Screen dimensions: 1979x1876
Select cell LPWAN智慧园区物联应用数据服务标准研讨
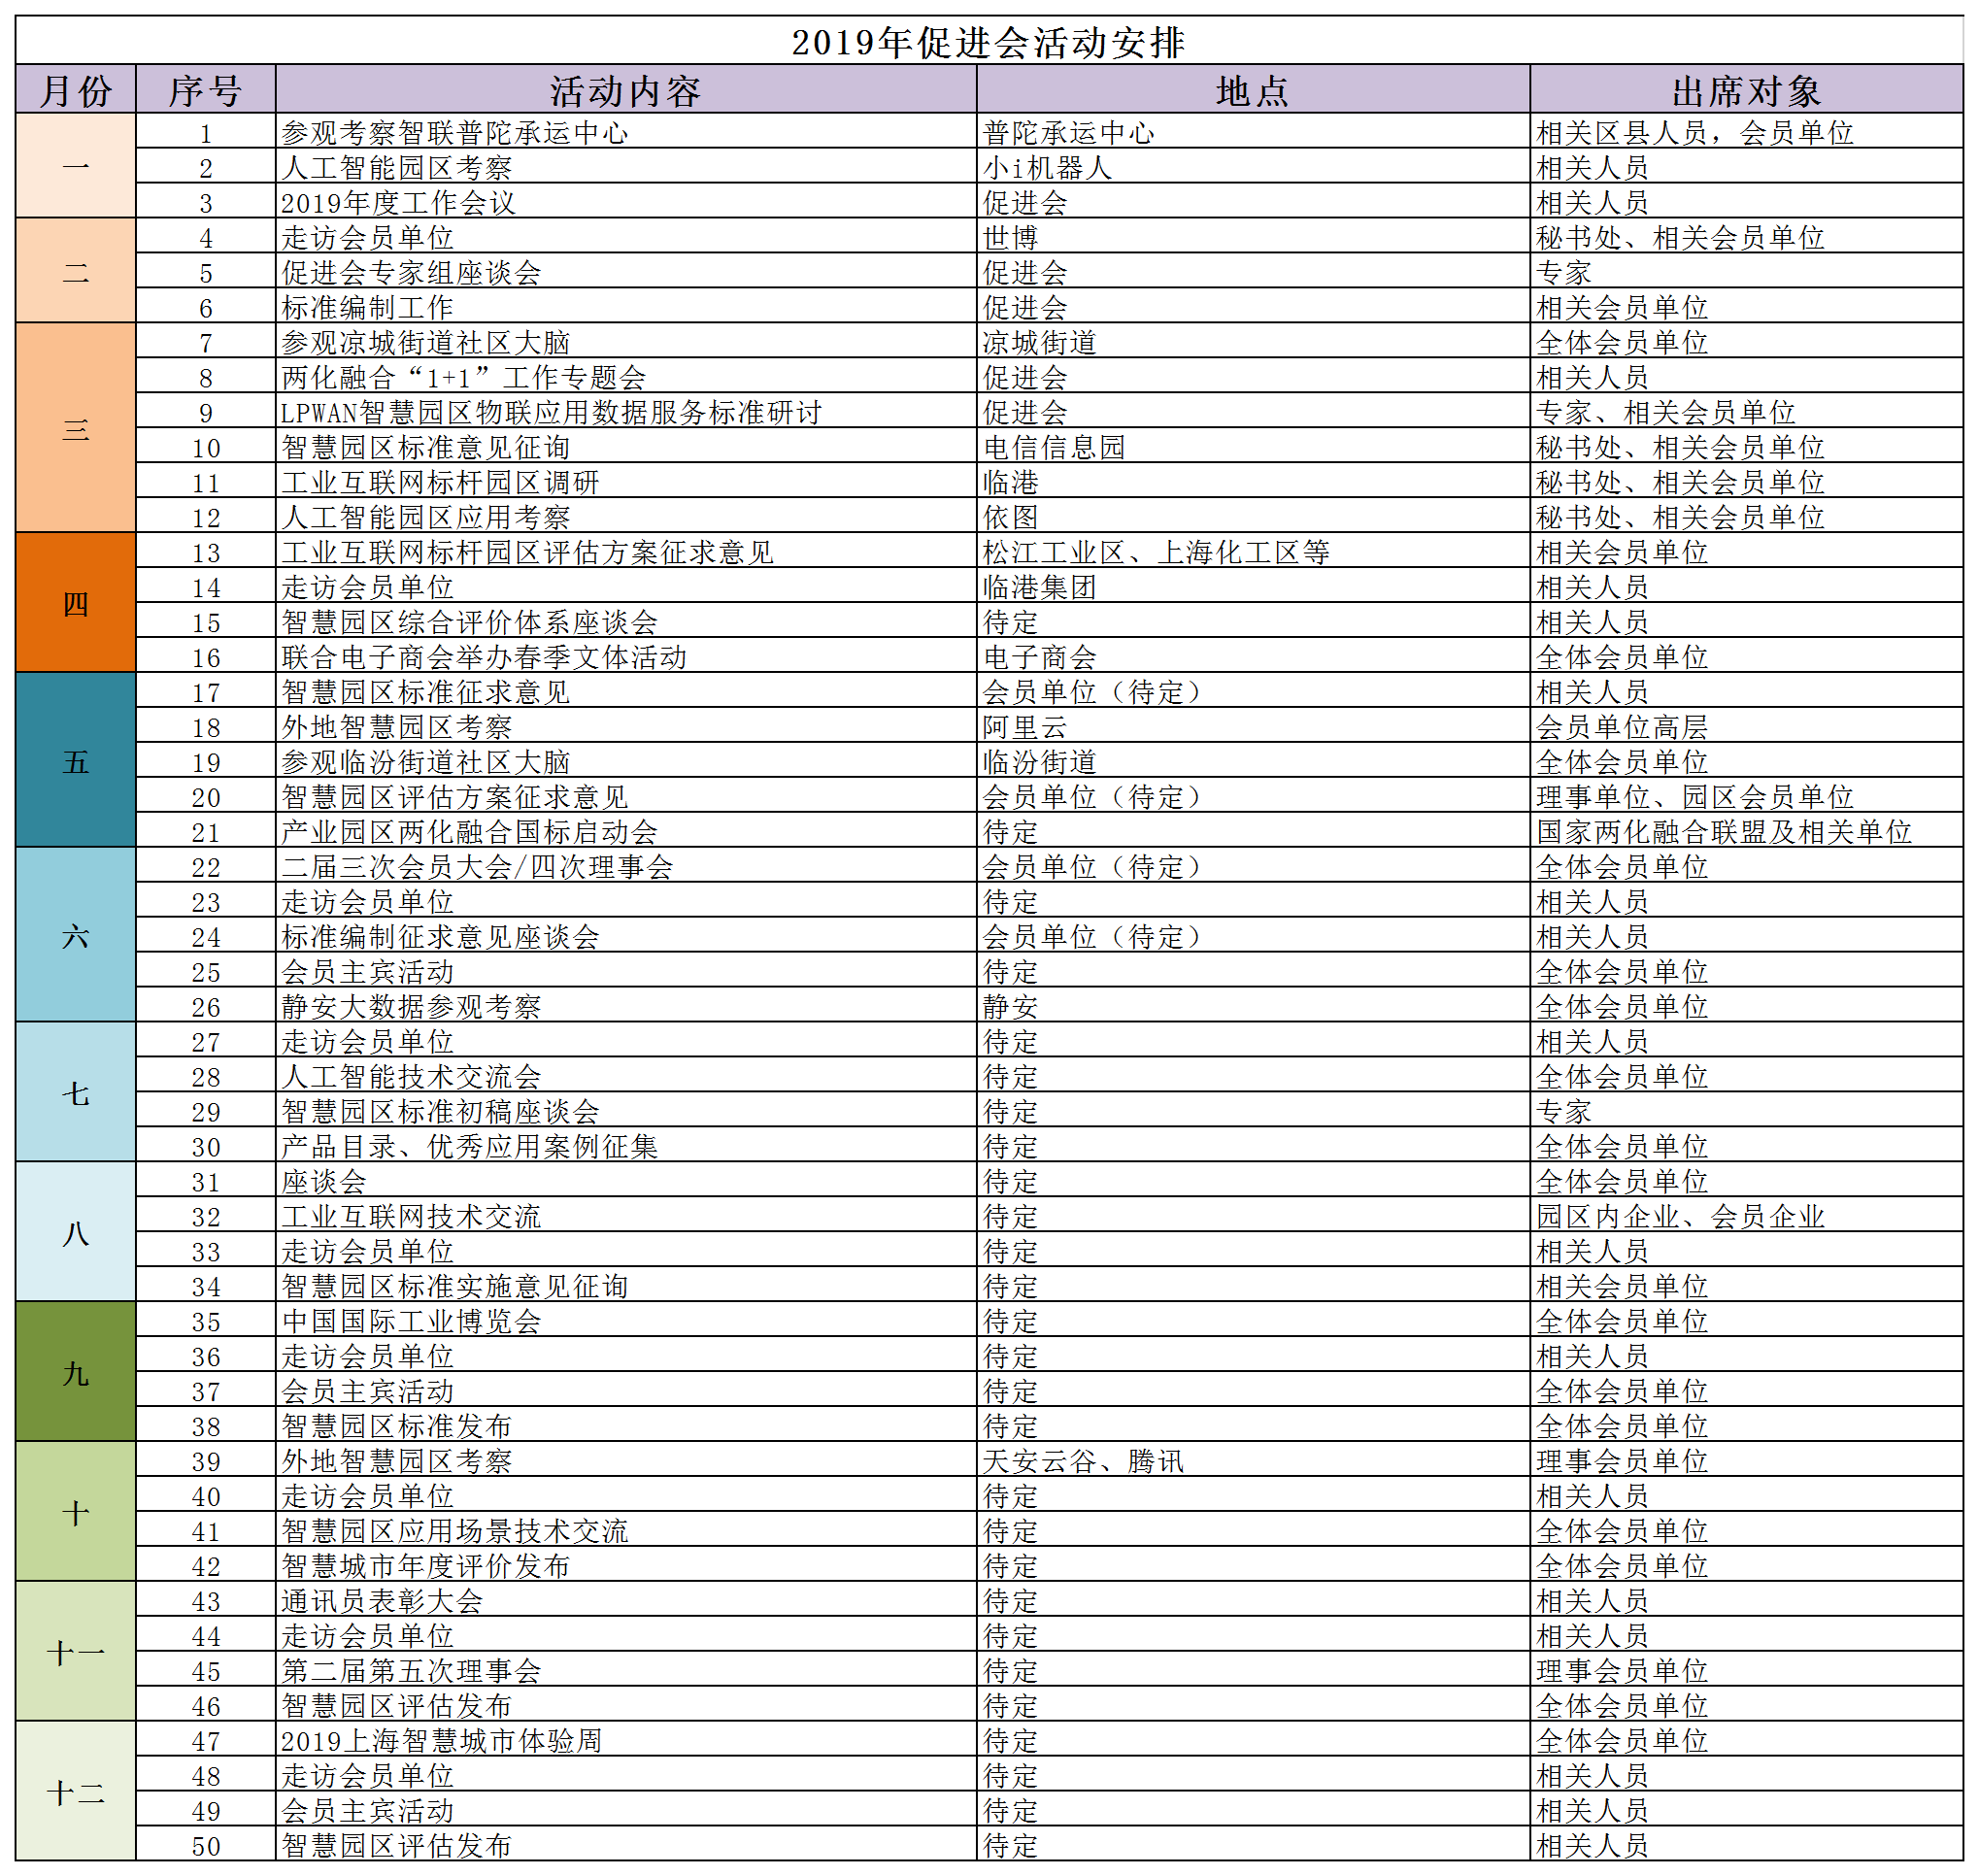(x=626, y=411)
